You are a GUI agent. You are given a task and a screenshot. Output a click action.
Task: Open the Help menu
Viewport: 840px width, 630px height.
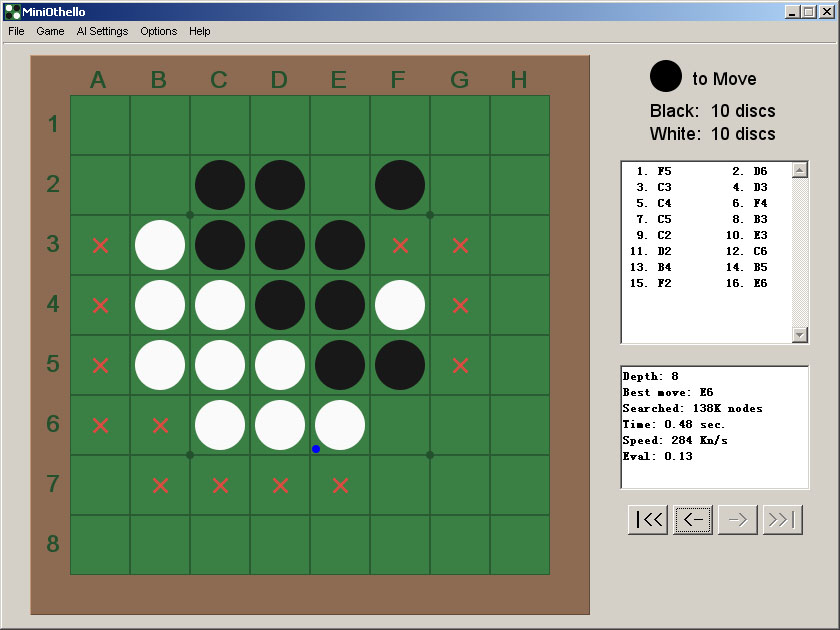click(200, 31)
